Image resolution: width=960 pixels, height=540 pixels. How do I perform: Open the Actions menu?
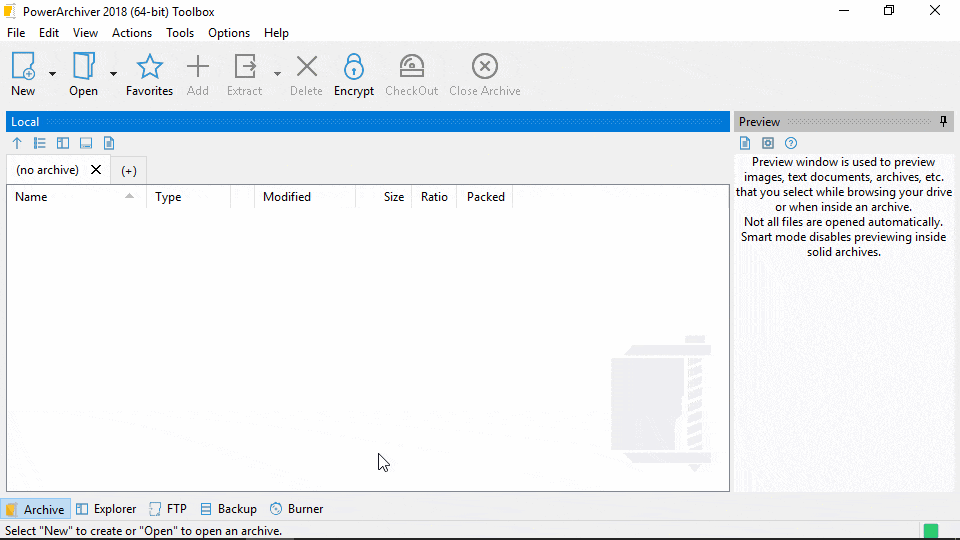(132, 33)
